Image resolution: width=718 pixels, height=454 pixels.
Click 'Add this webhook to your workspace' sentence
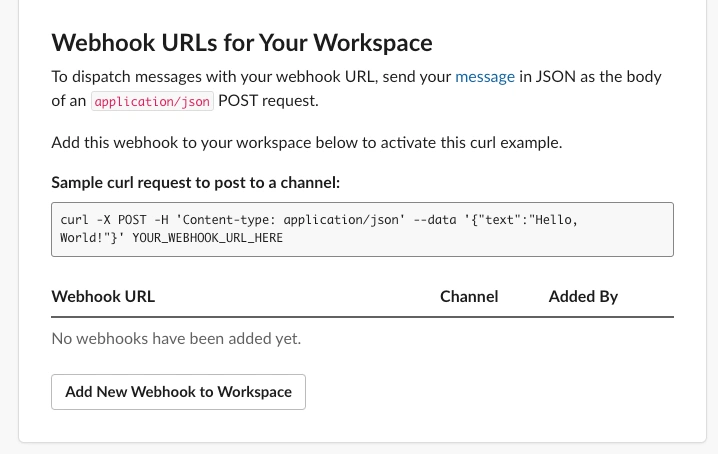(x=307, y=142)
